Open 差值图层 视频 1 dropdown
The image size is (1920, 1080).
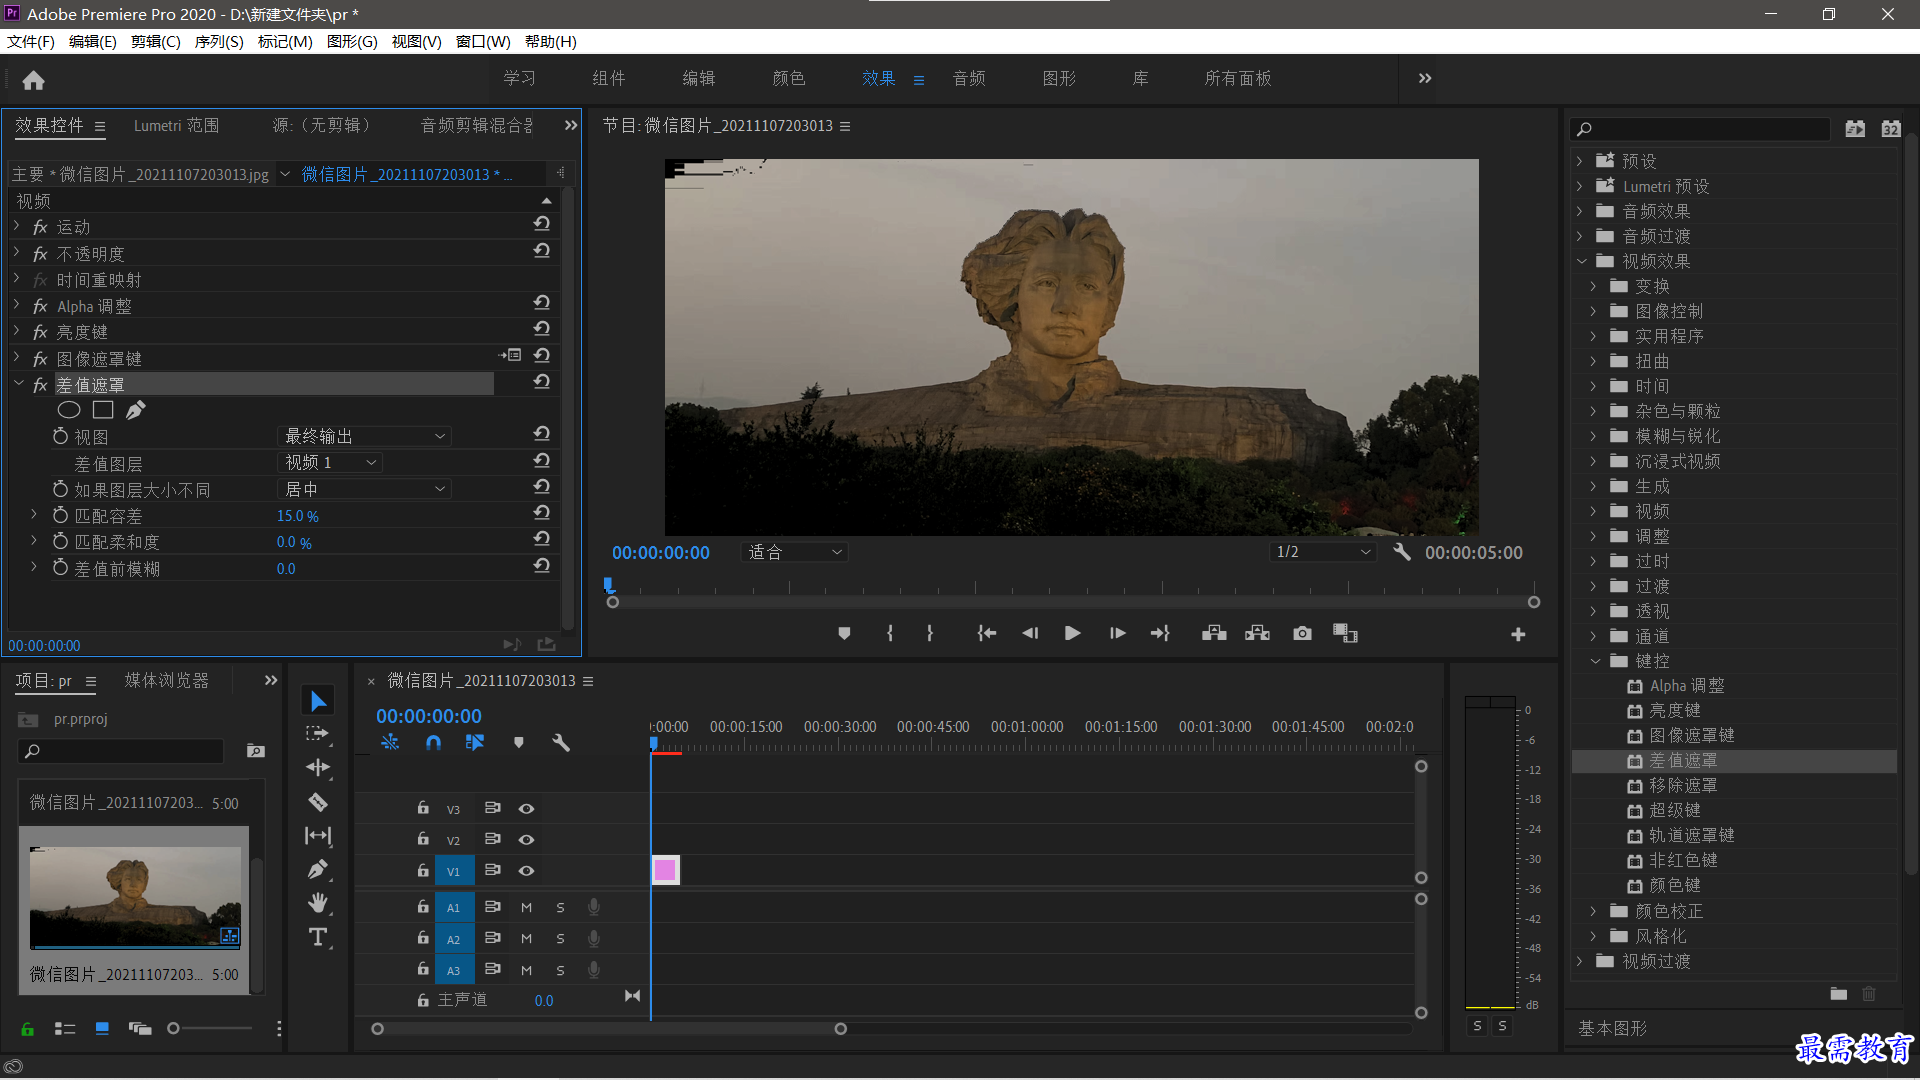pyautogui.click(x=329, y=462)
